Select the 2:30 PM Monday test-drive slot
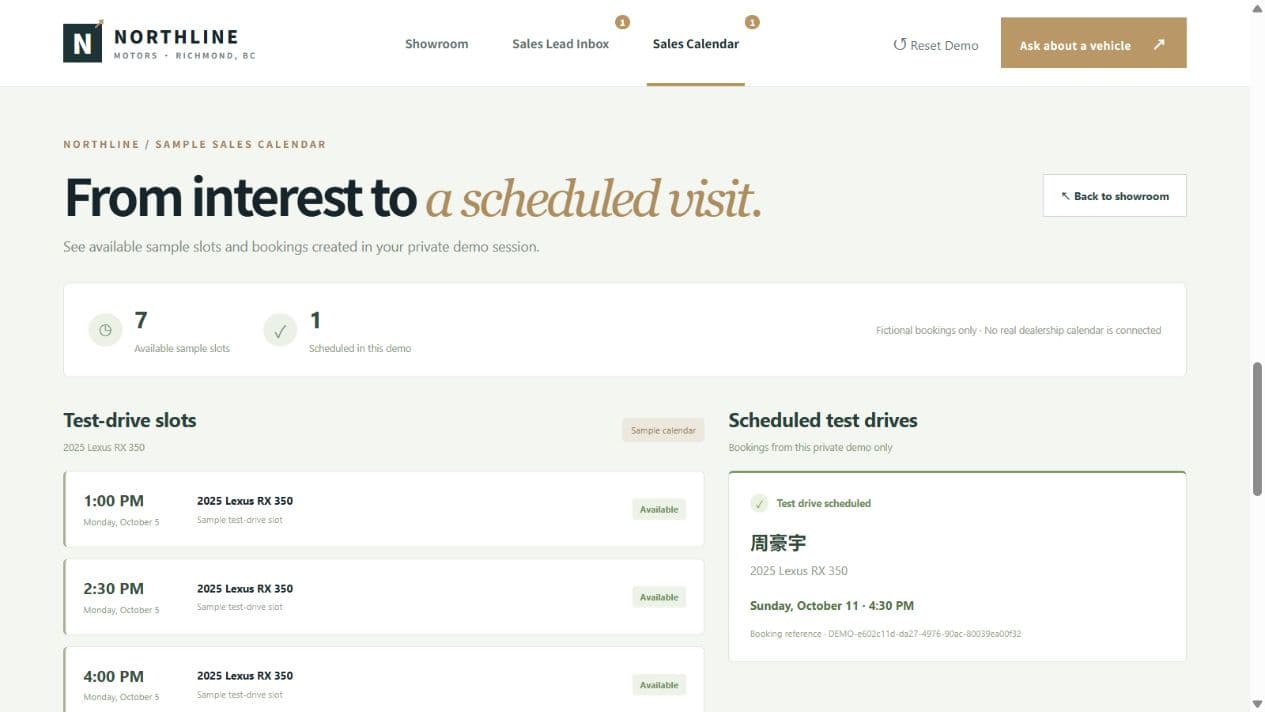 [x=384, y=597]
